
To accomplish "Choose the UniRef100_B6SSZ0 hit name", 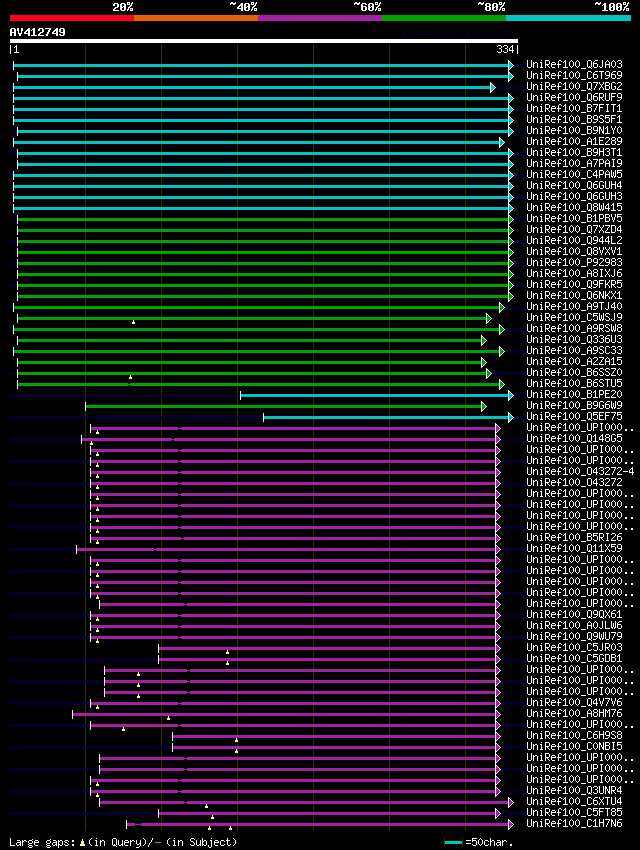I will tap(574, 372).
